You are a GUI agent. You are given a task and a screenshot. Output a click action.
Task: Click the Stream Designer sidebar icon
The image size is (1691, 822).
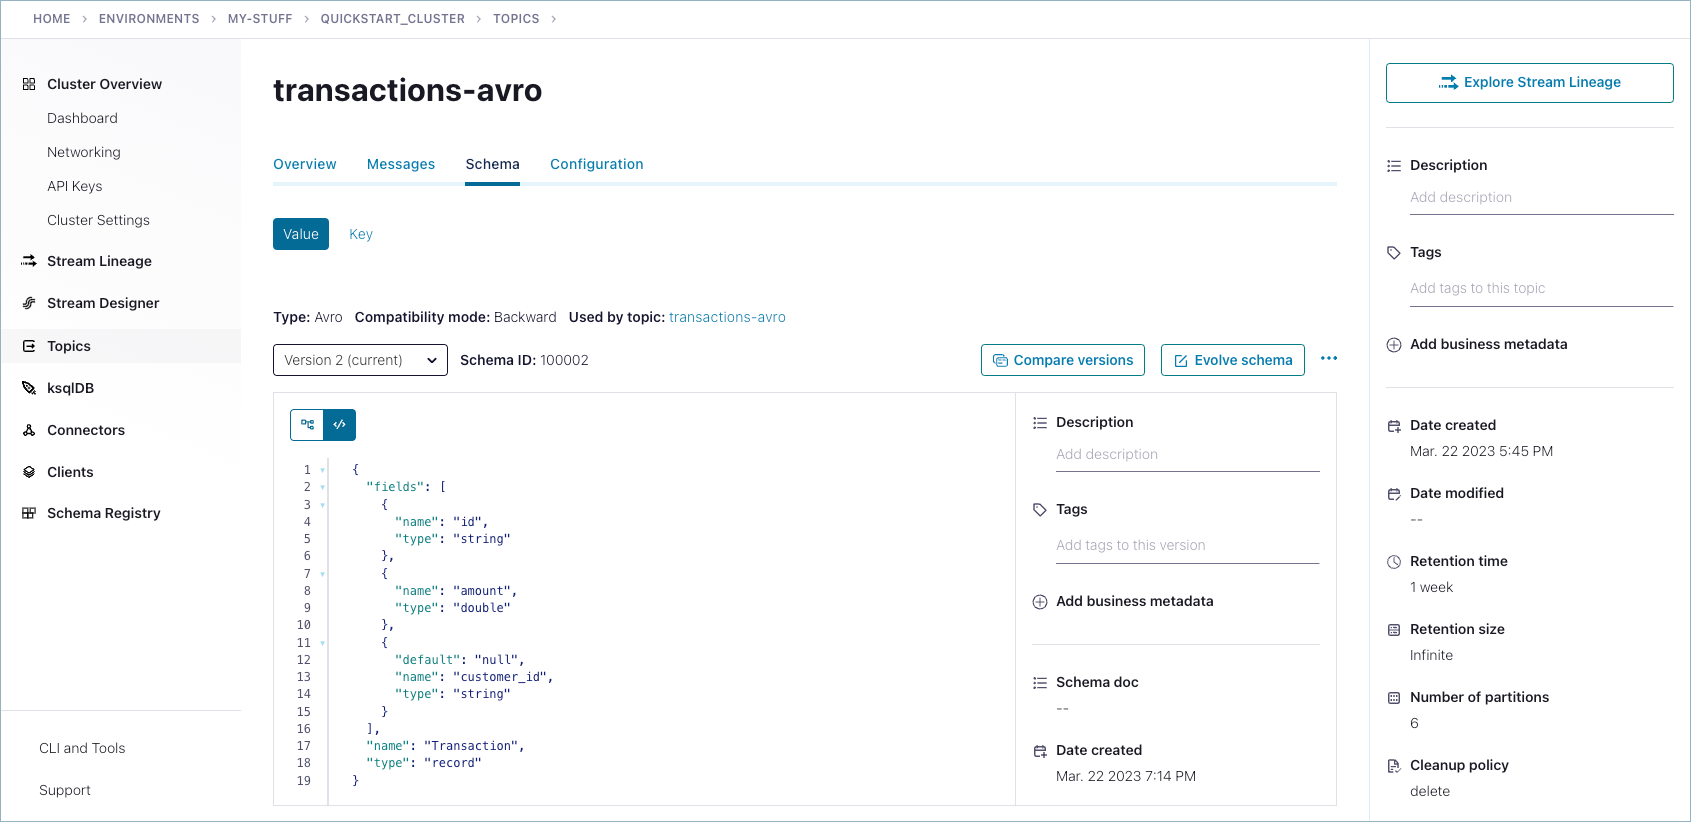click(29, 303)
